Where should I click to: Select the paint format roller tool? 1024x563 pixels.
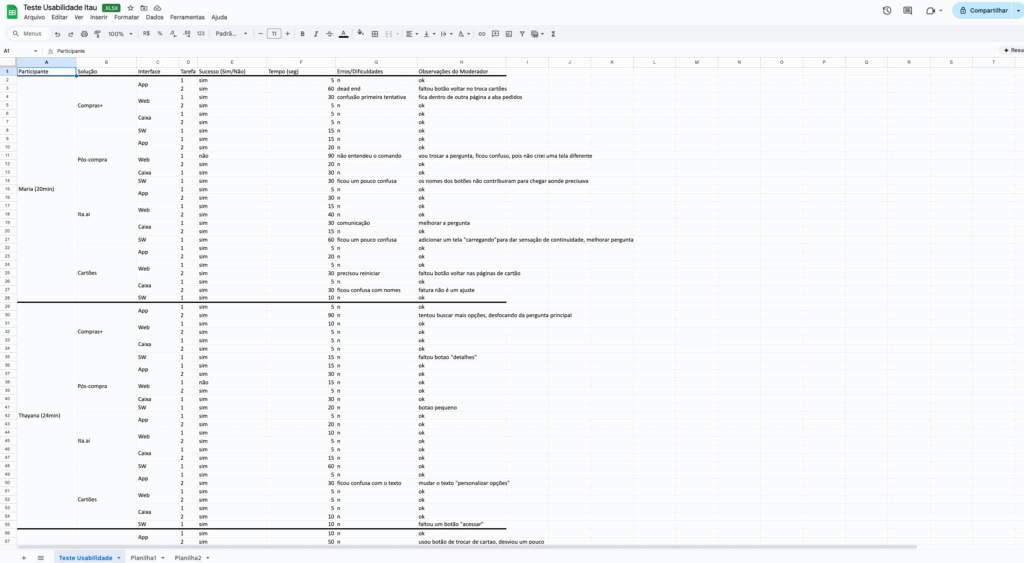click(97, 34)
